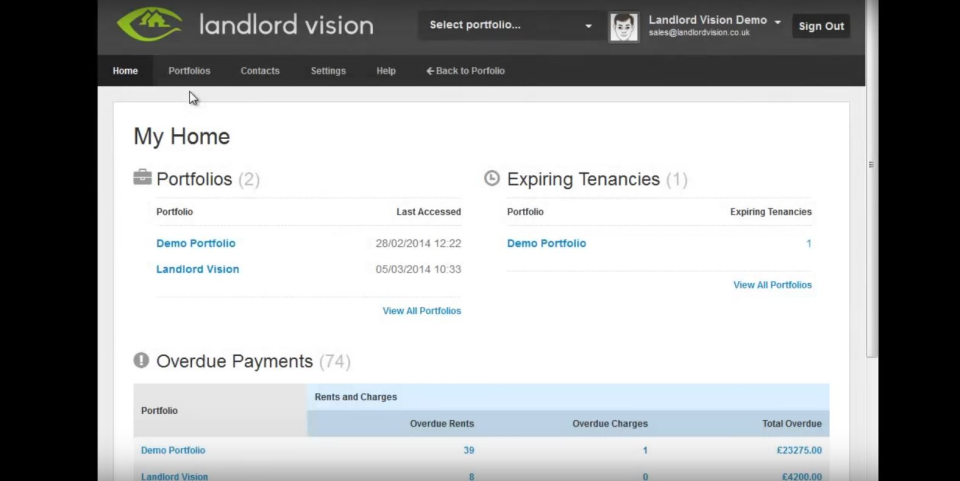Viewport: 960px width, 481px height.
Task: Click the Overdue Charges column header
Action: [610, 423]
